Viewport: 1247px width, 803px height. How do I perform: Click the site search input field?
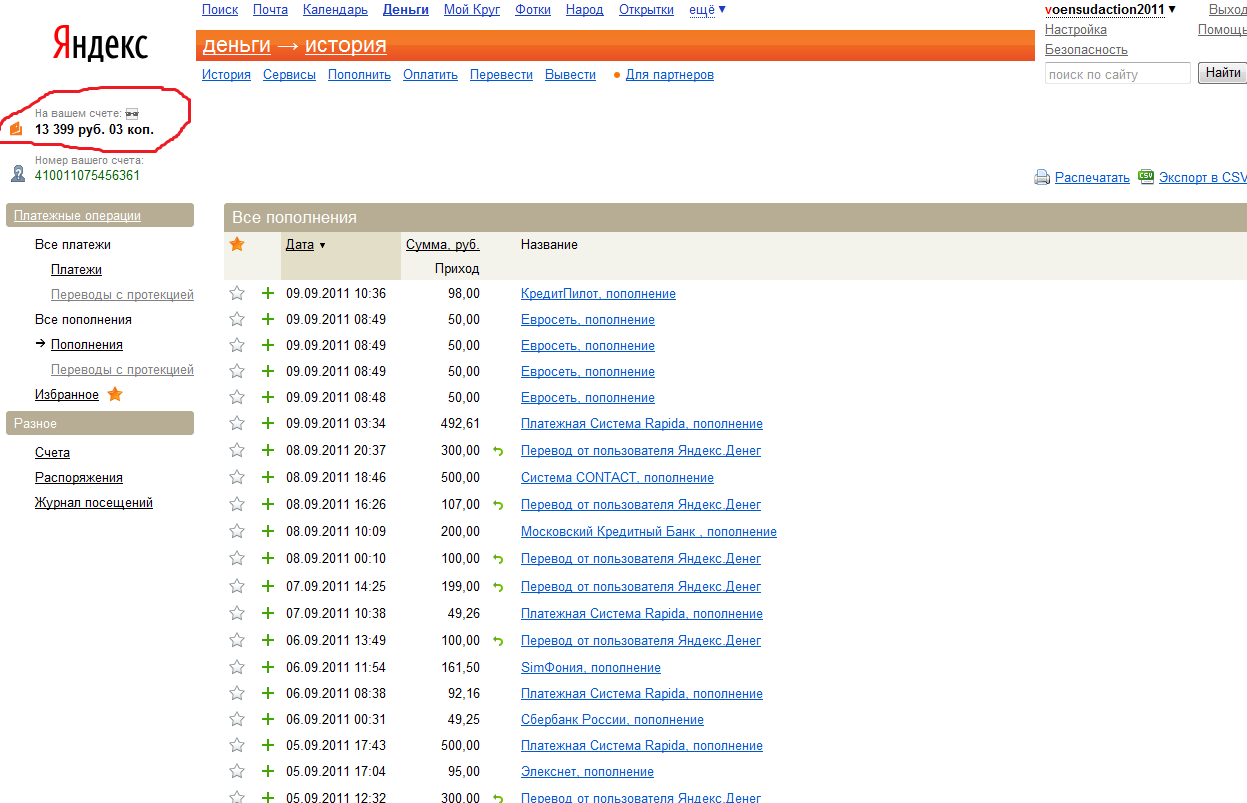click(x=1117, y=74)
